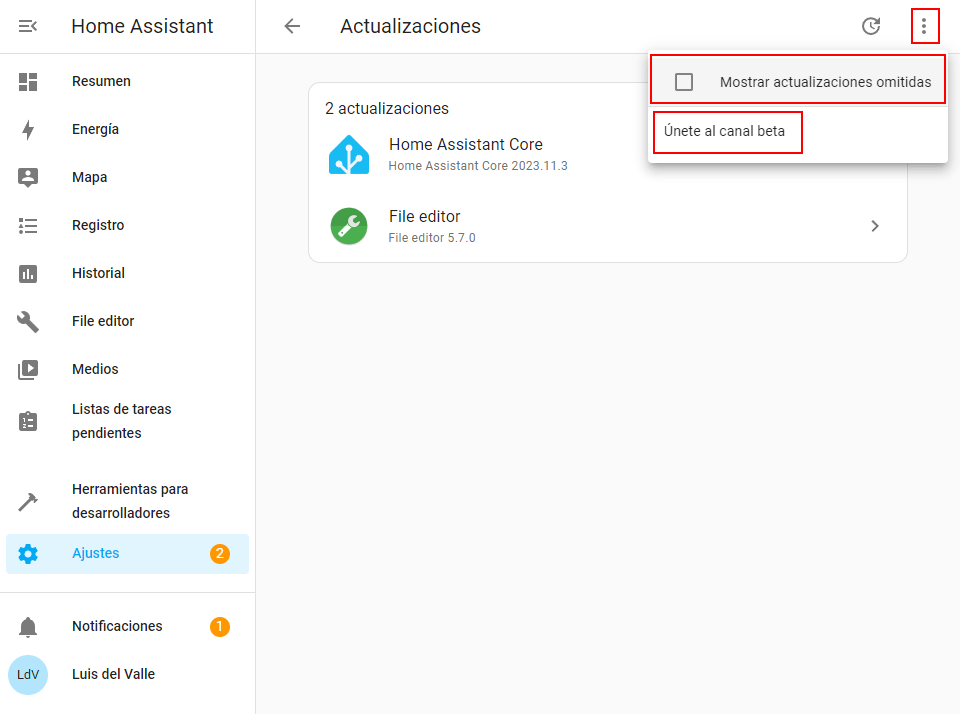Image resolution: width=960 pixels, height=714 pixels.
Task: Click the back arrow next to Actualizaciones
Action: 292,26
